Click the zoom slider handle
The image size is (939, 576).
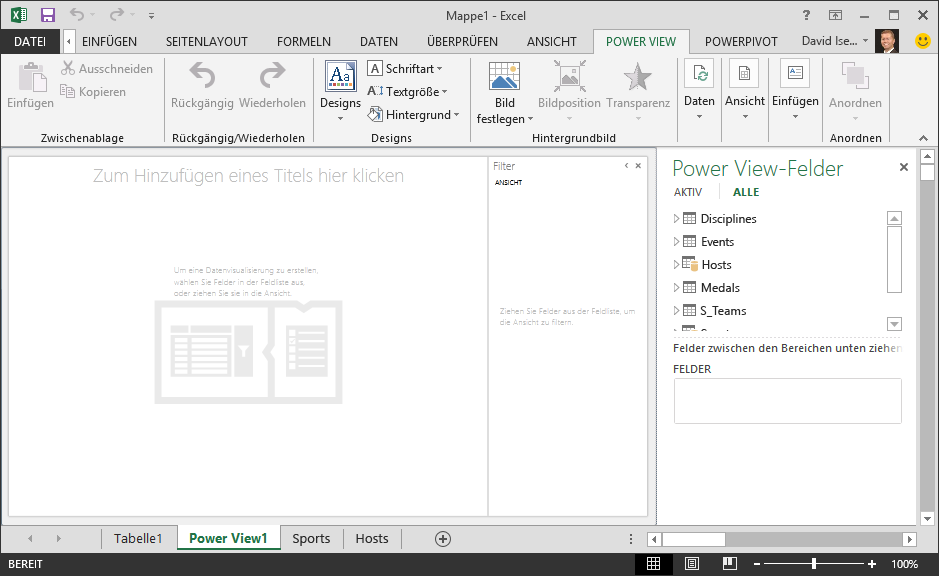pyautogui.click(x=813, y=564)
